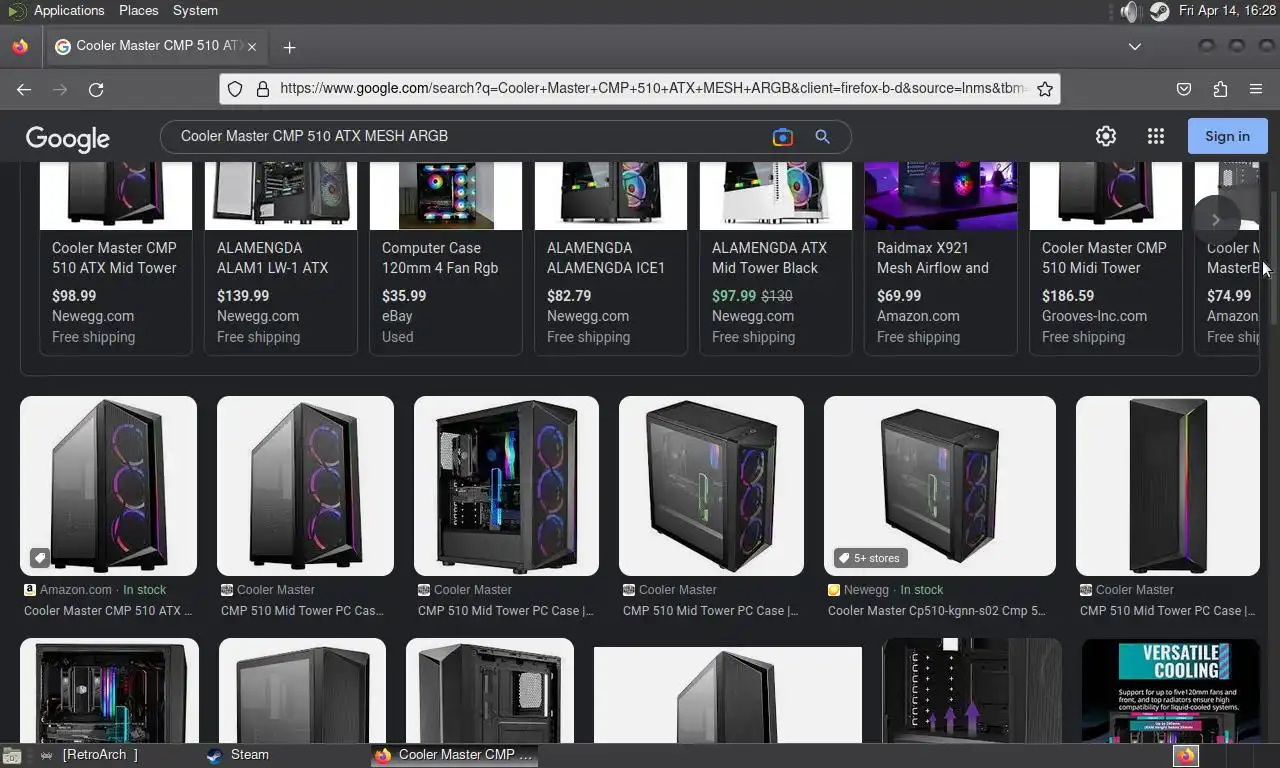Go back to the previous page

coord(24,89)
